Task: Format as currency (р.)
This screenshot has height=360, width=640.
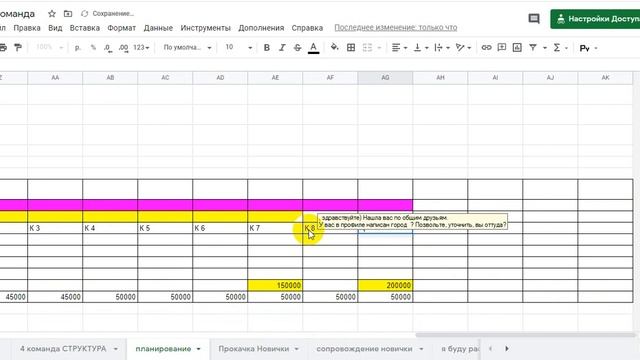Action: [x=78, y=48]
